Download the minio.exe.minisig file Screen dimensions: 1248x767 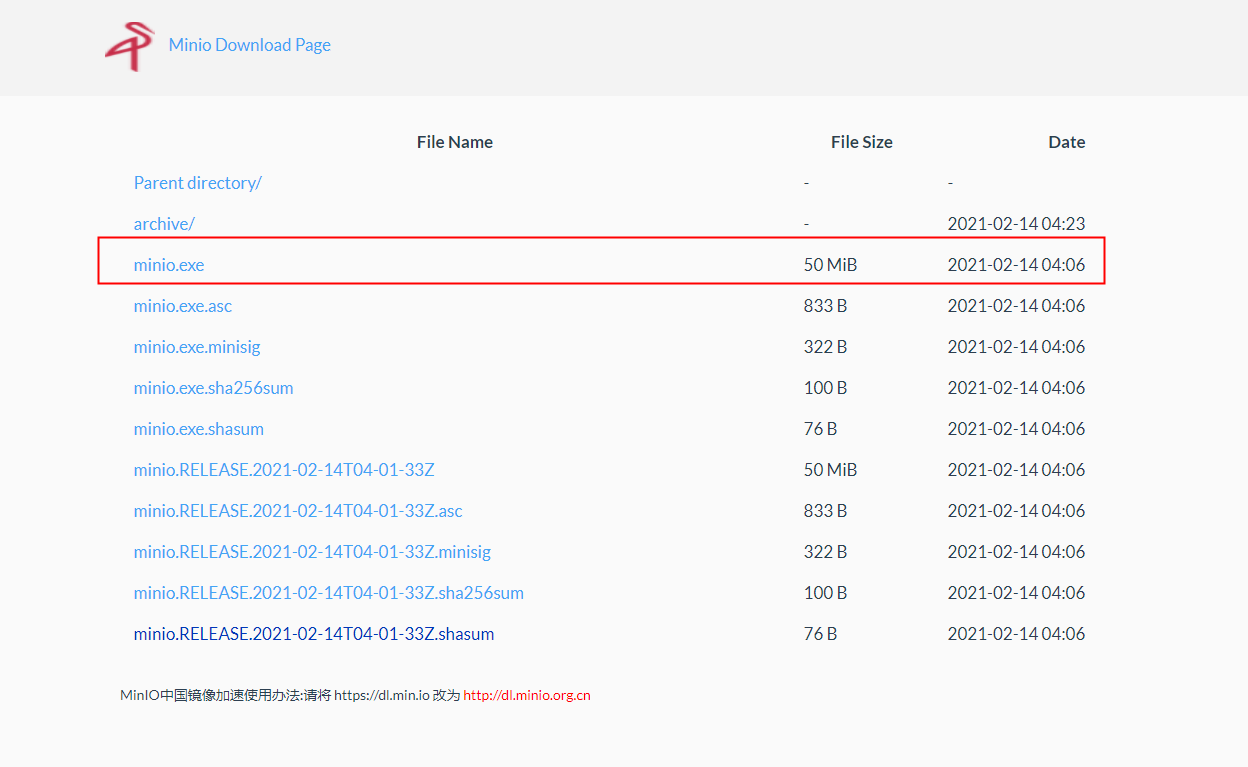pos(197,346)
